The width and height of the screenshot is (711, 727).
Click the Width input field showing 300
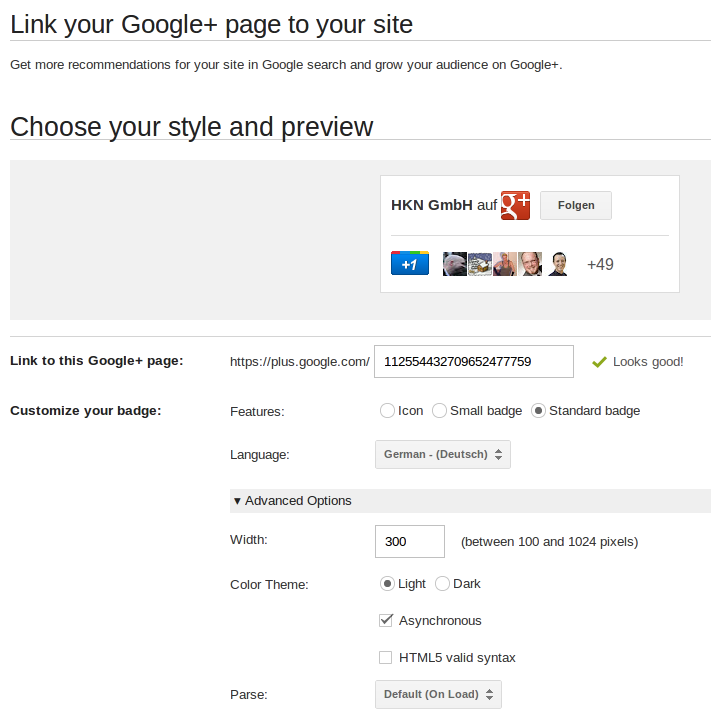tap(410, 542)
